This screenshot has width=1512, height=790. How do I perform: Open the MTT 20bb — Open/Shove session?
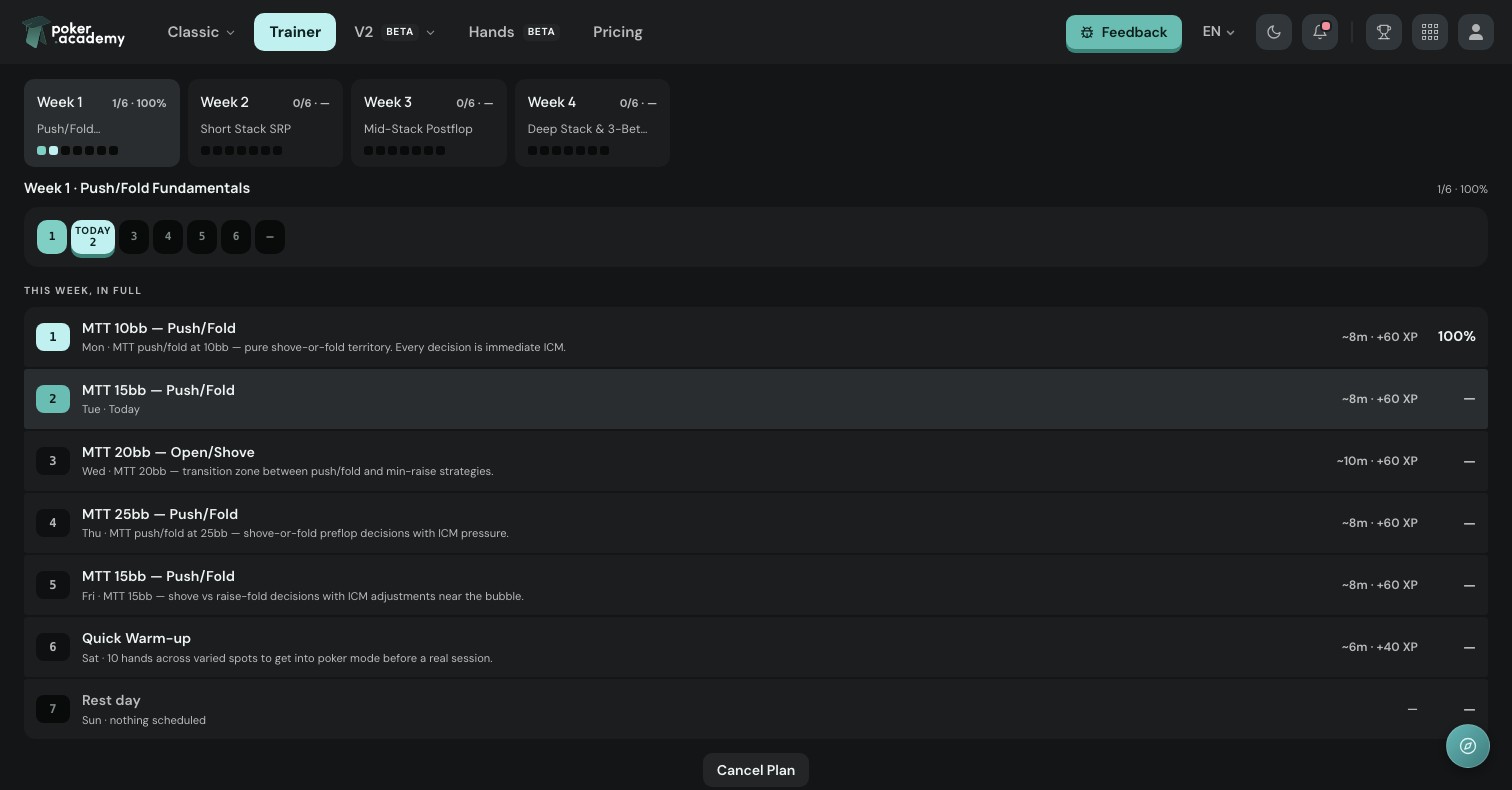(756, 461)
